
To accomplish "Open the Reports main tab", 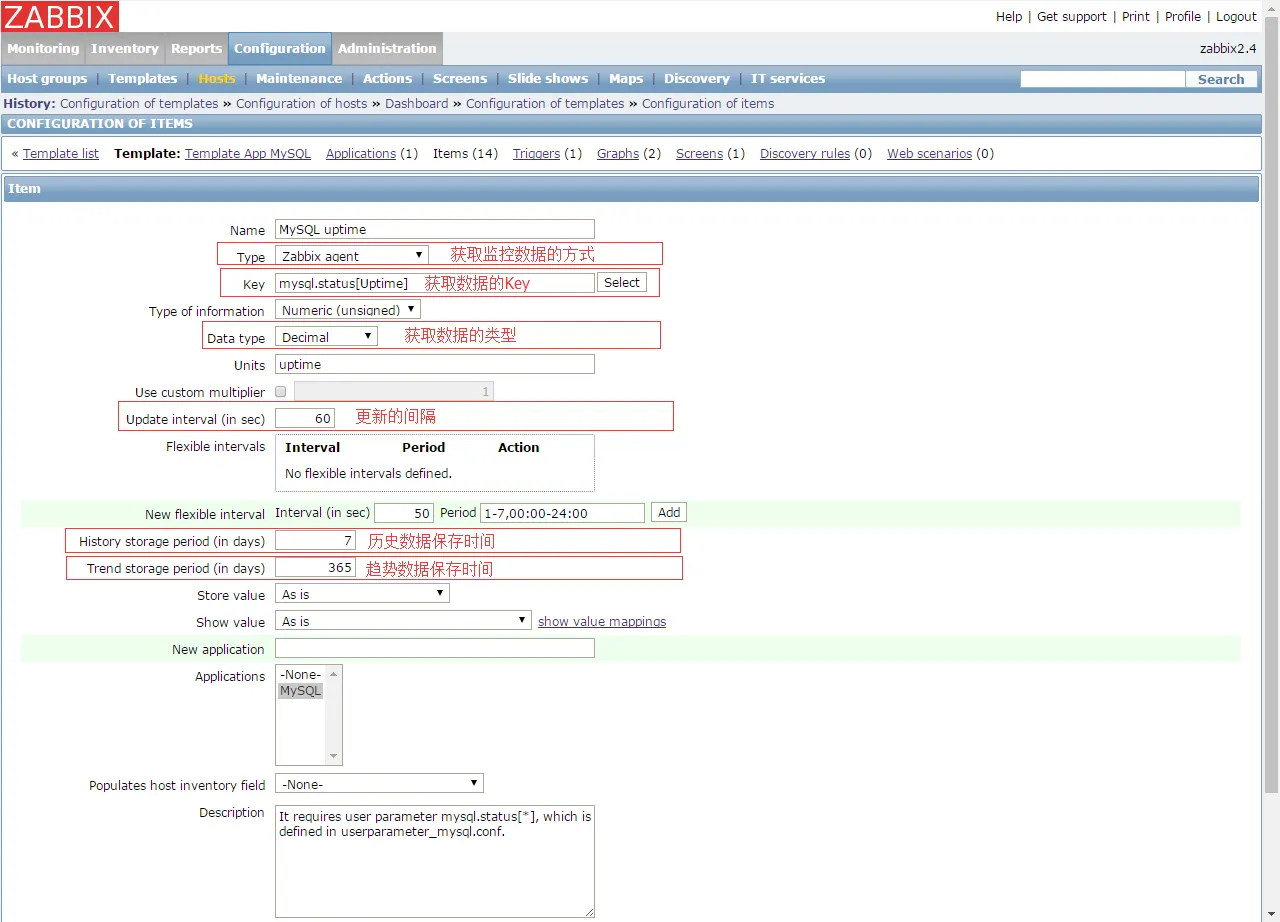I will pos(196,48).
